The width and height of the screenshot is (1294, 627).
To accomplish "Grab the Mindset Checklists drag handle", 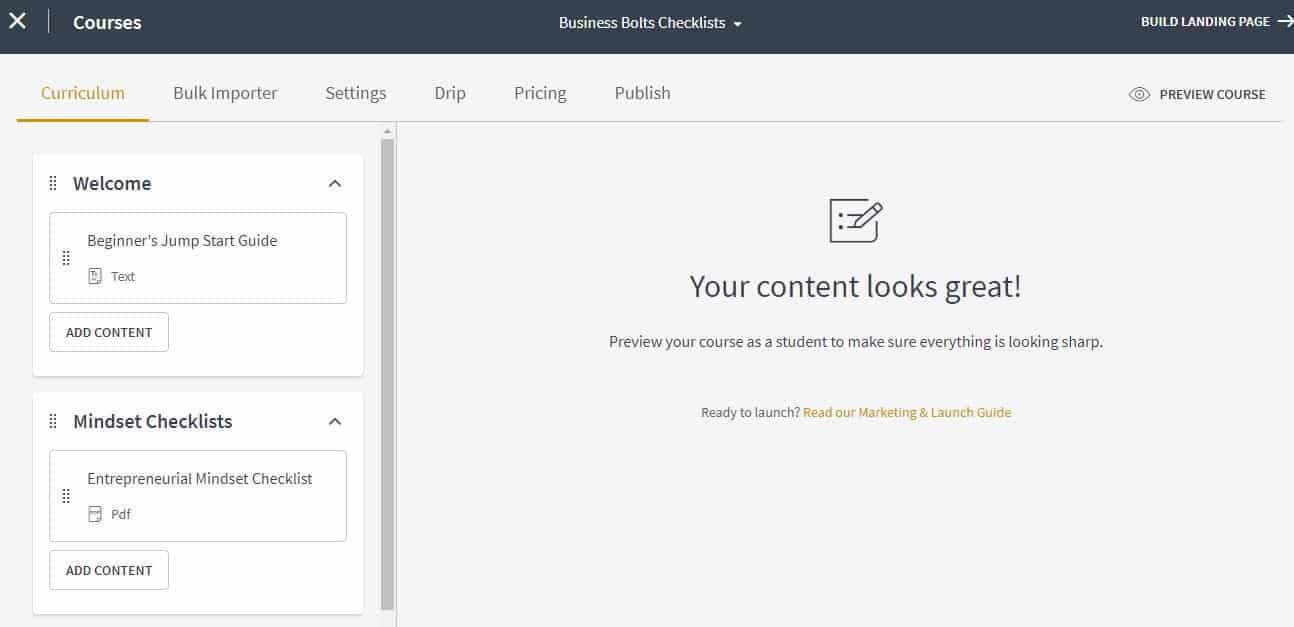I will [53, 421].
